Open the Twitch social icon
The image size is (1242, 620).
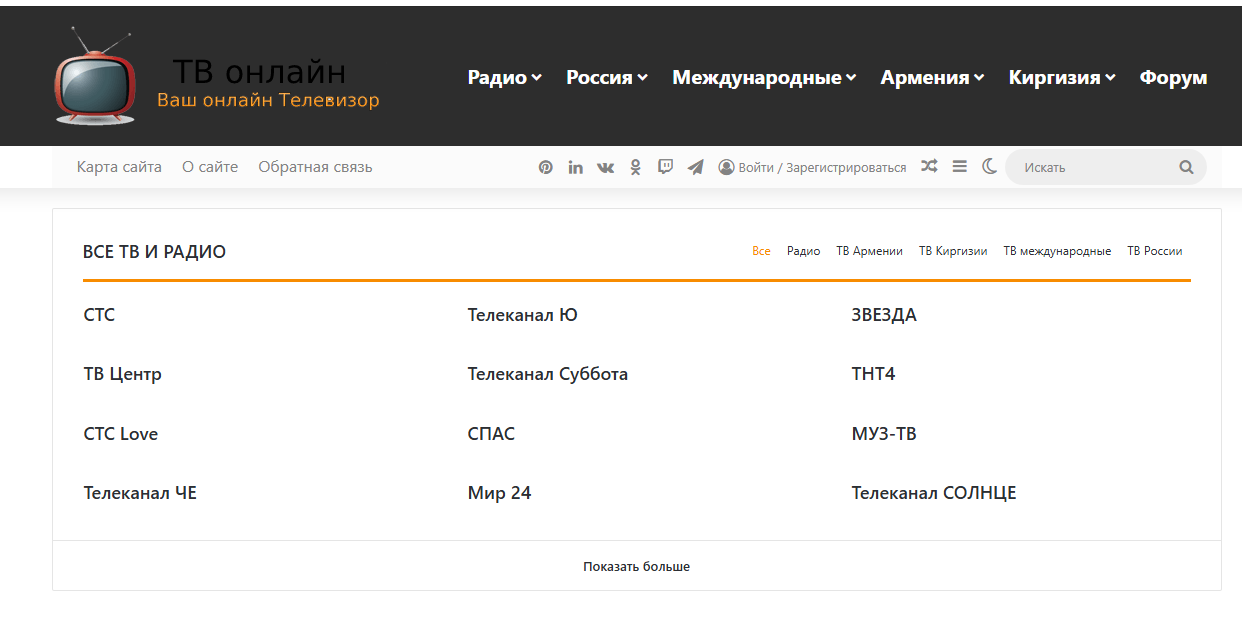pyautogui.click(x=665, y=167)
